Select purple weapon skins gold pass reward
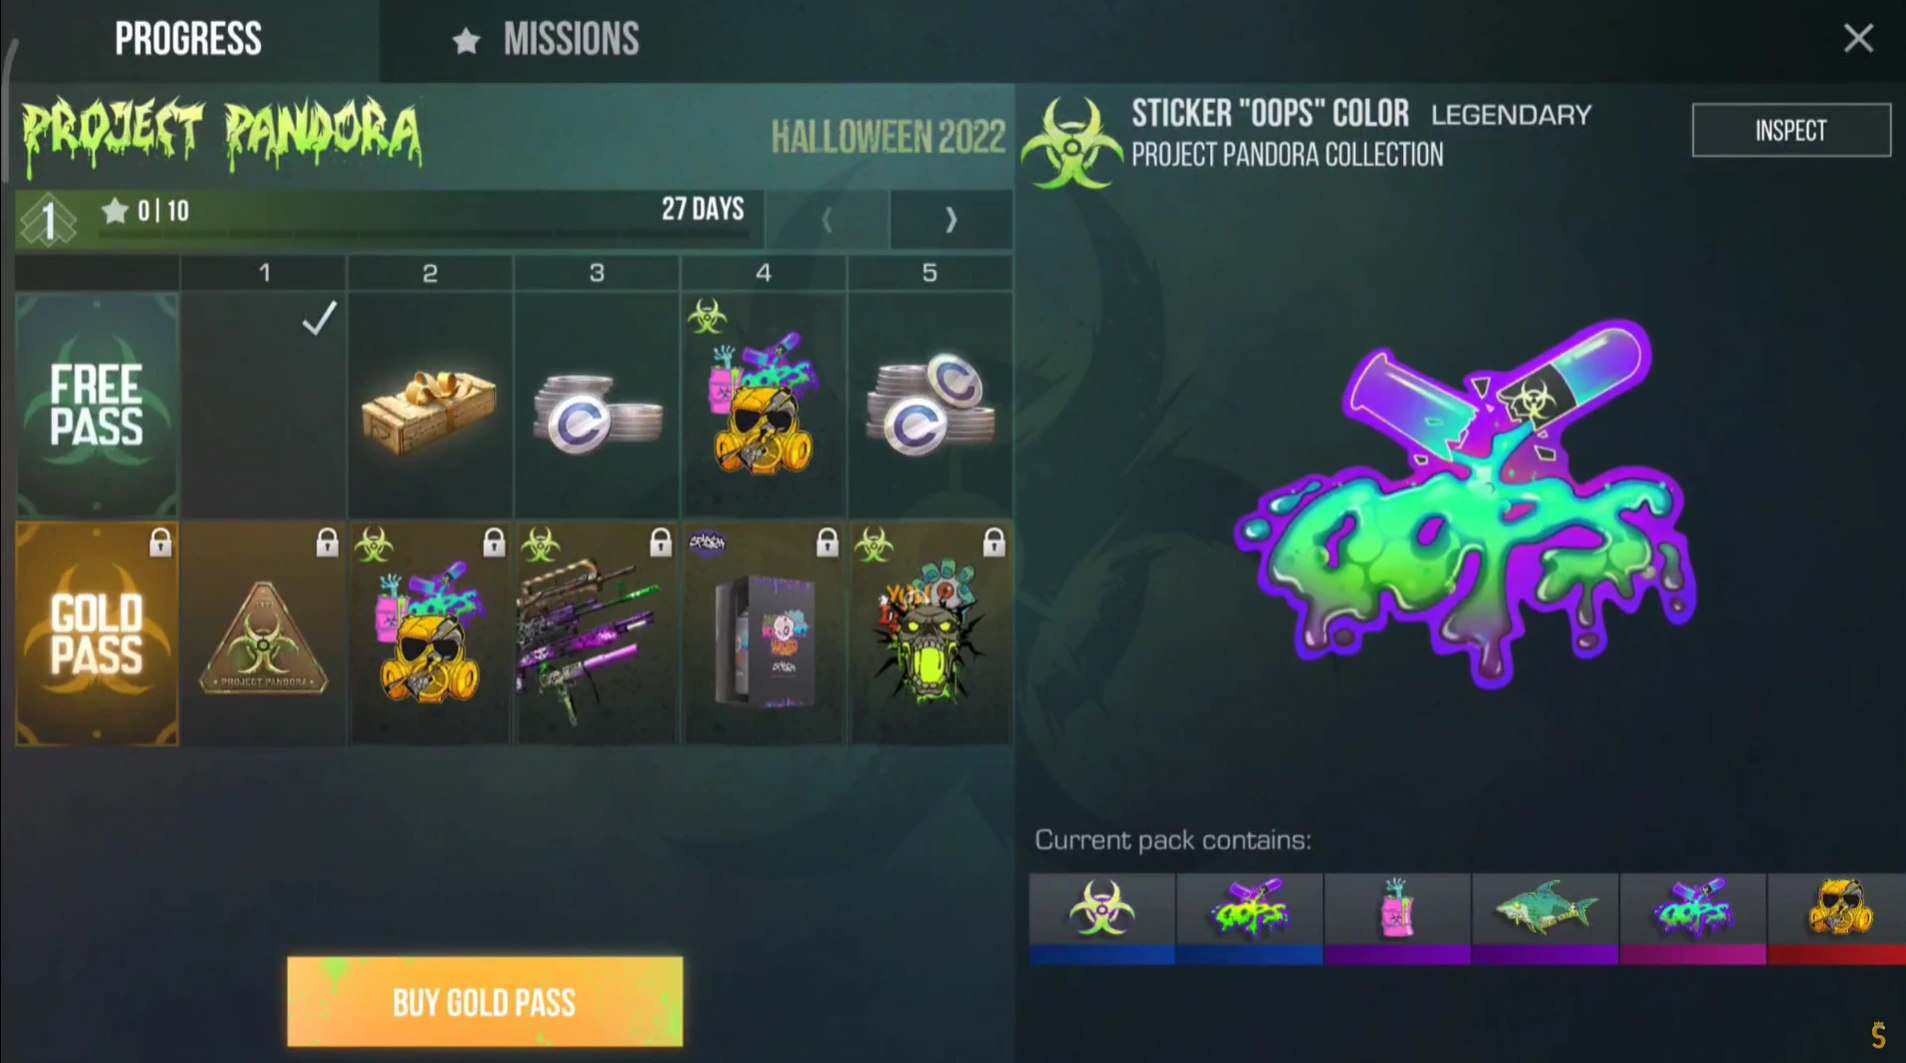 pos(597,633)
